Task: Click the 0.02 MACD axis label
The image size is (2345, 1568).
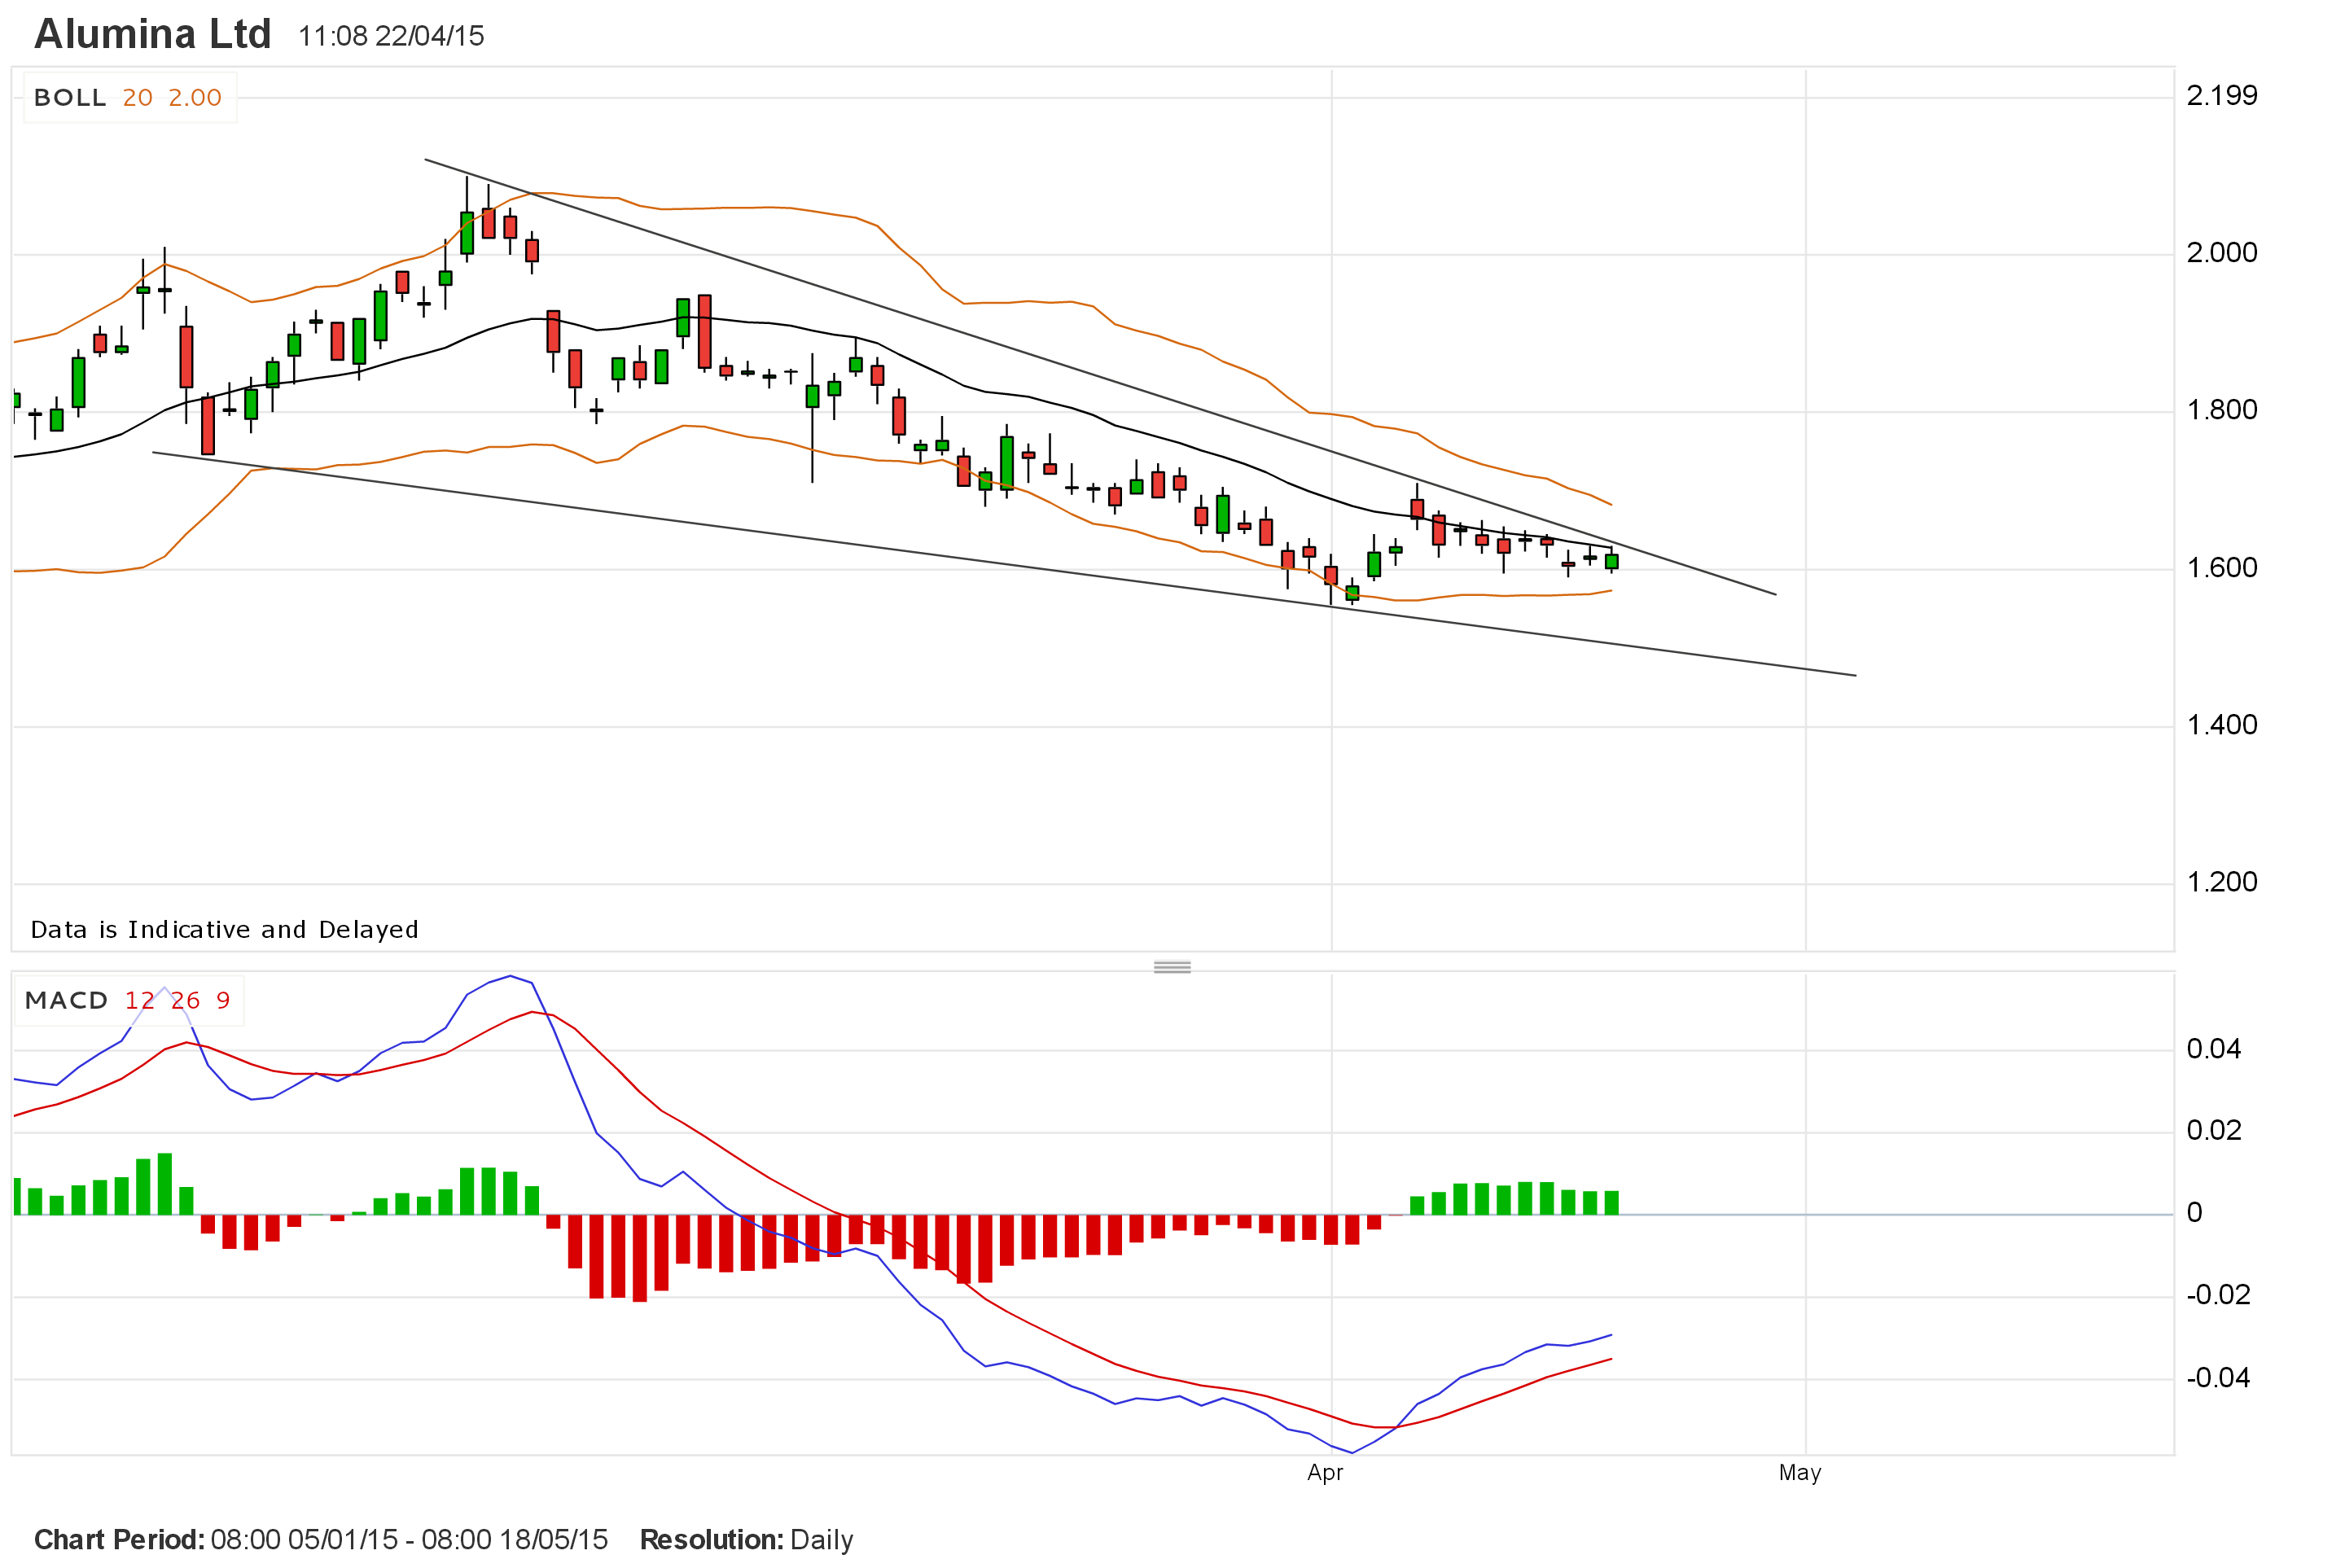Action: 2214,1131
